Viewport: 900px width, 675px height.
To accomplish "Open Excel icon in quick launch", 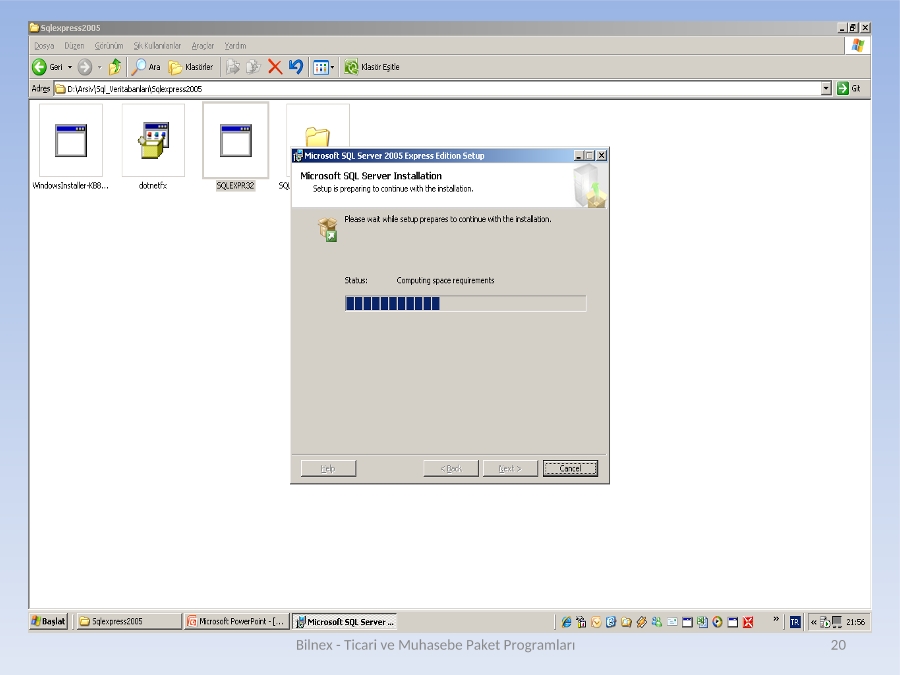I will pos(702,622).
